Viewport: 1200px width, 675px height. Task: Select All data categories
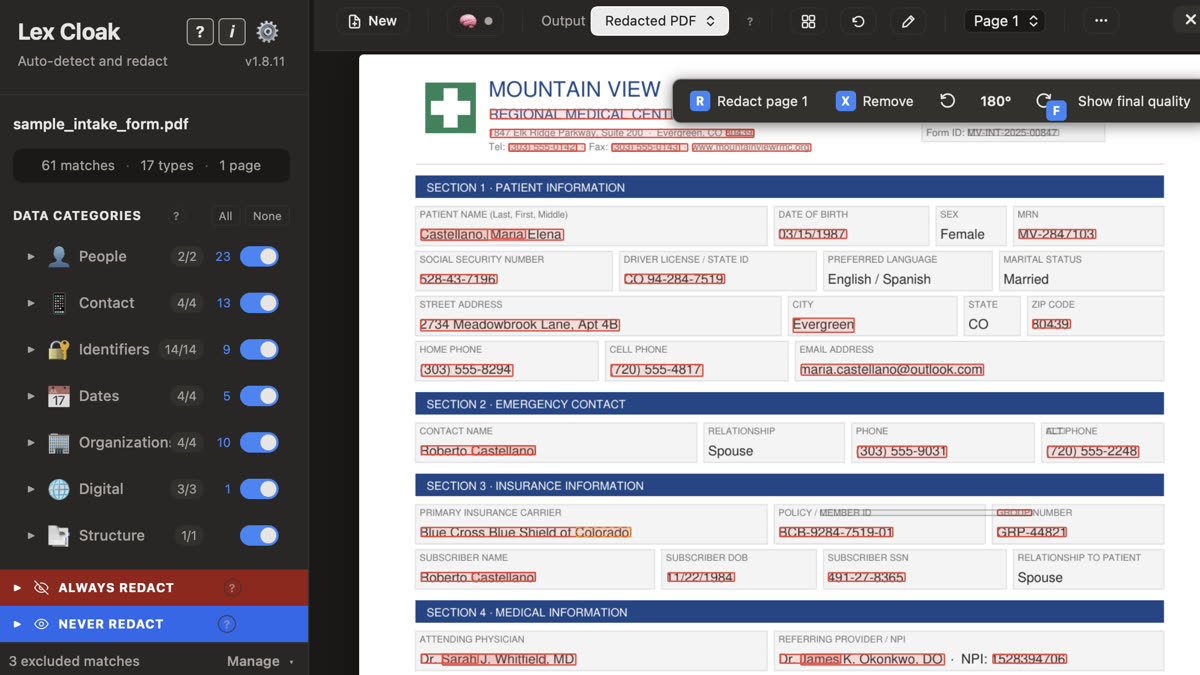(x=226, y=216)
